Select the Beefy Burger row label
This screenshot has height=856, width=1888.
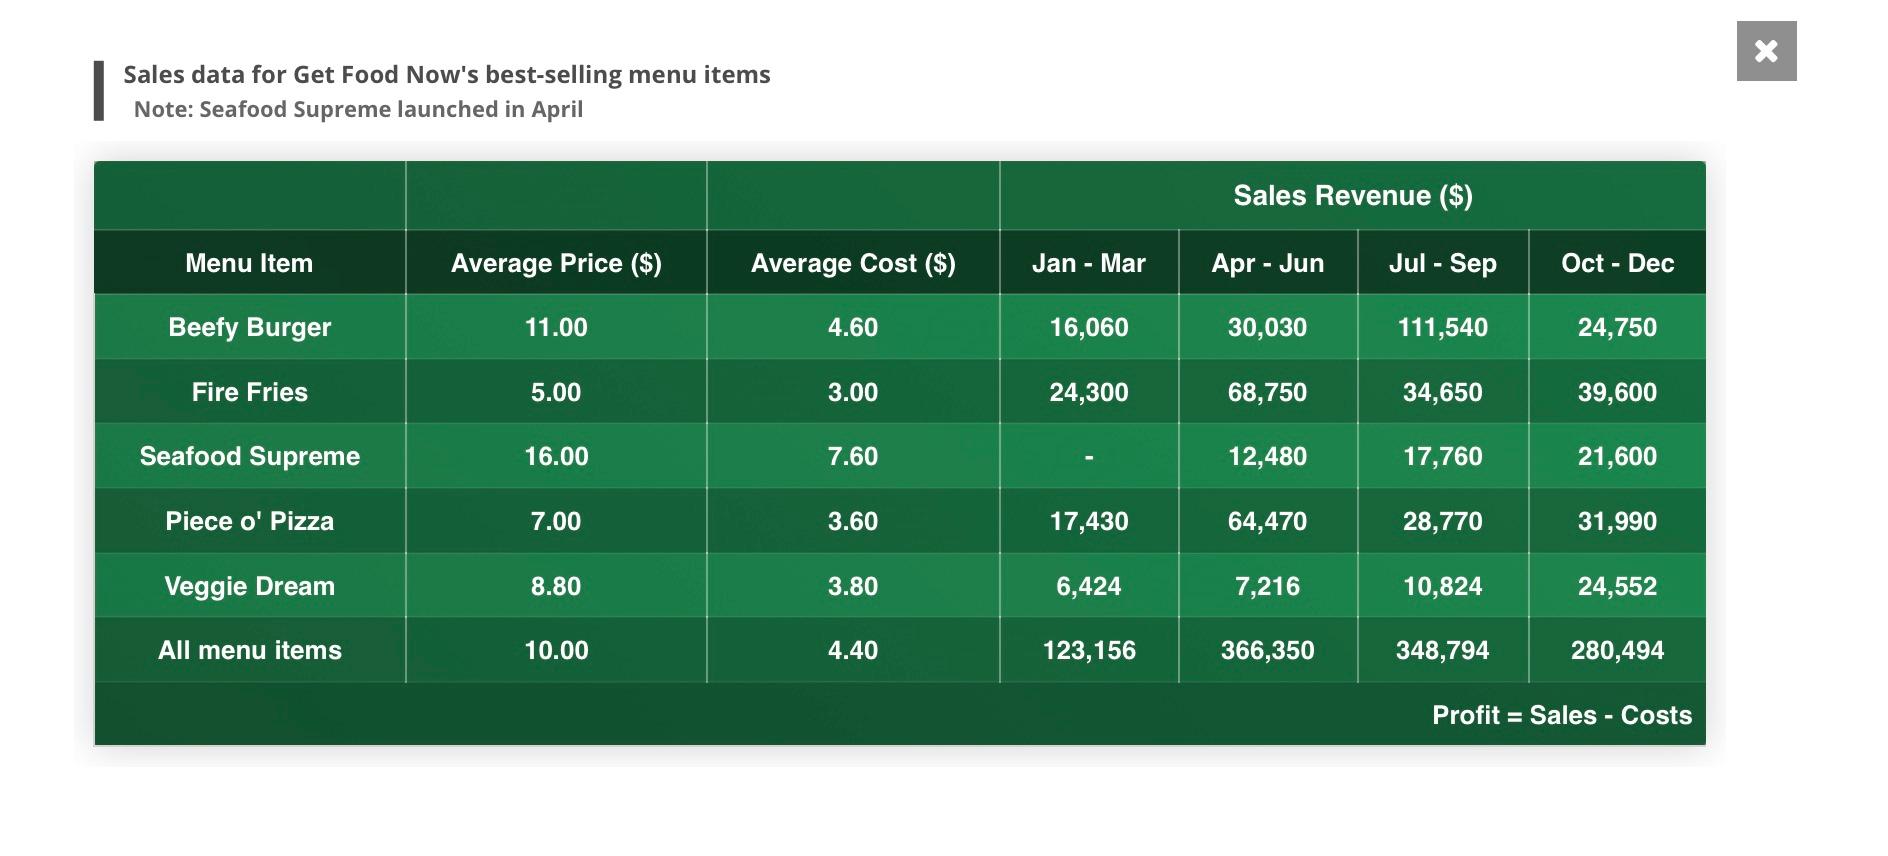[x=249, y=327]
